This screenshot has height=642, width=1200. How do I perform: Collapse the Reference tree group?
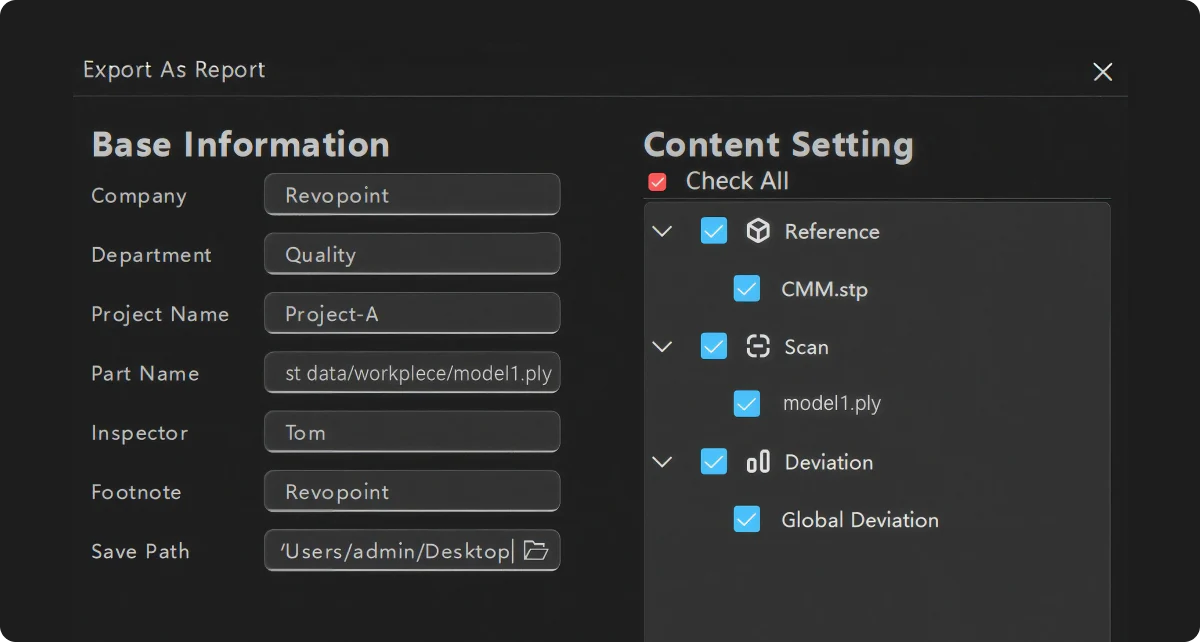(x=662, y=231)
